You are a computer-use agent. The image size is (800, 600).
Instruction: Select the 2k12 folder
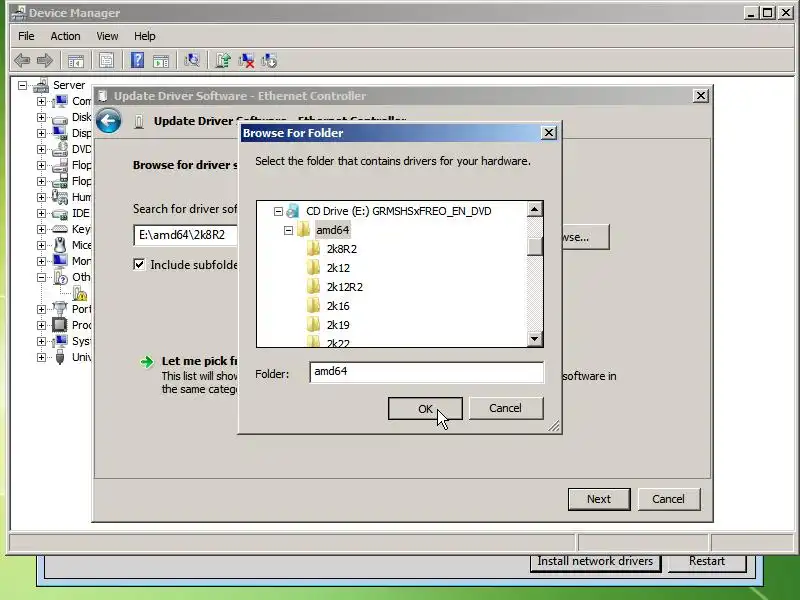click(338, 268)
